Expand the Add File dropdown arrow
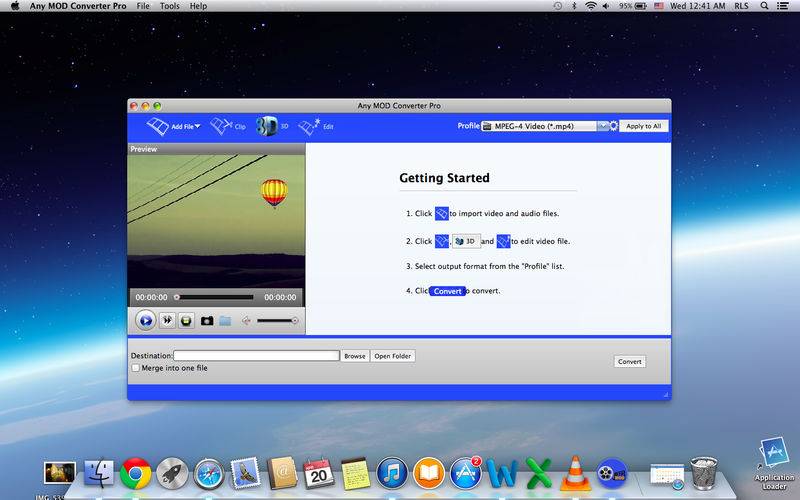 [x=197, y=126]
